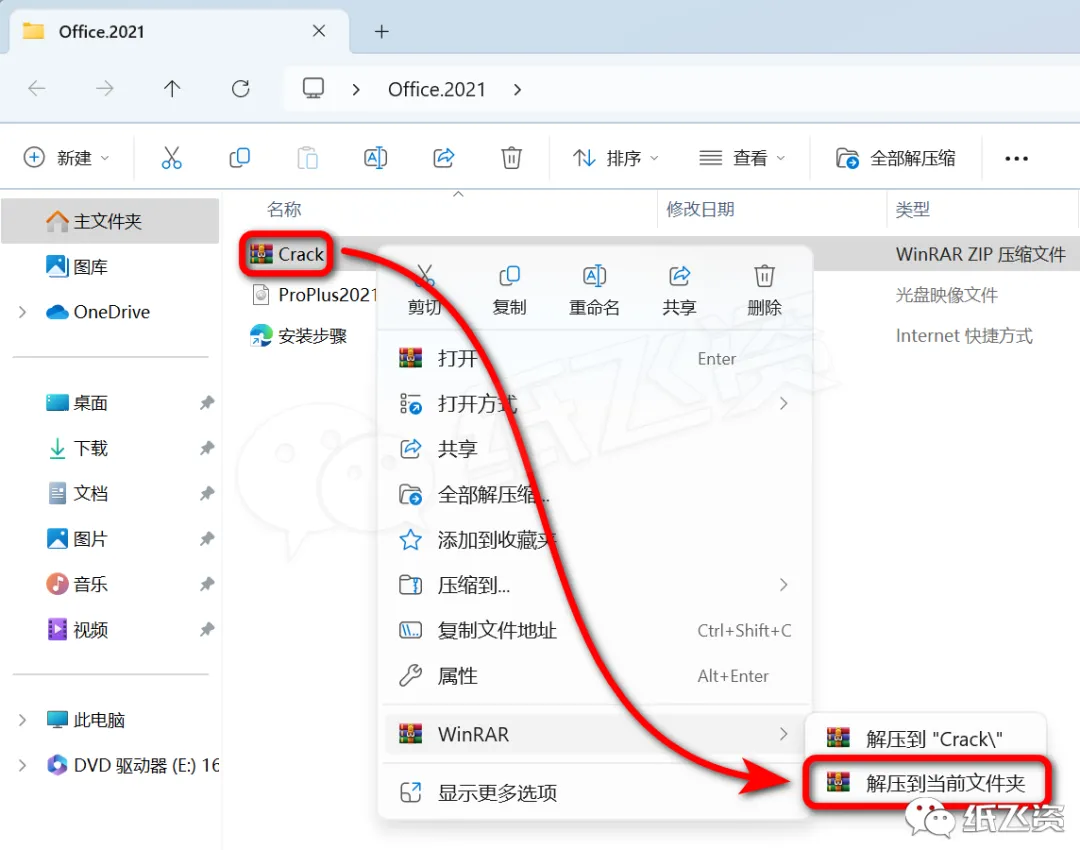Viewport: 1080px width, 850px height.
Task: Choose 重命名 in the context menu top row
Action: (x=594, y=289)
